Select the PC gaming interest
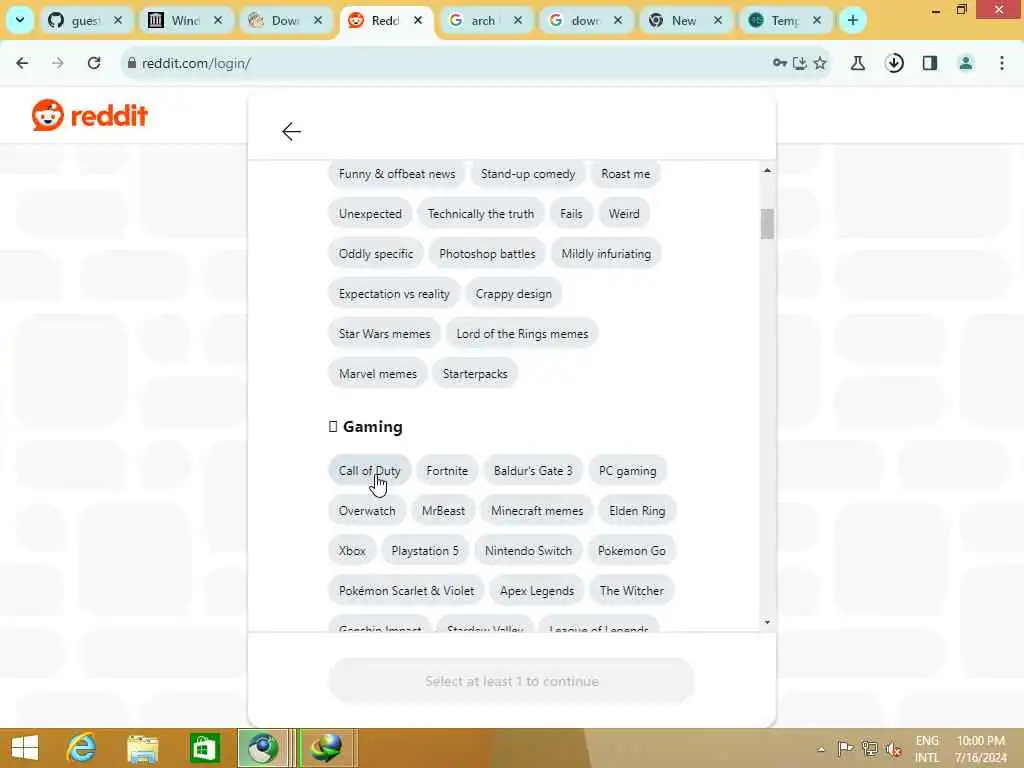Screen dimensions: 1024x768 pos(628,471)
